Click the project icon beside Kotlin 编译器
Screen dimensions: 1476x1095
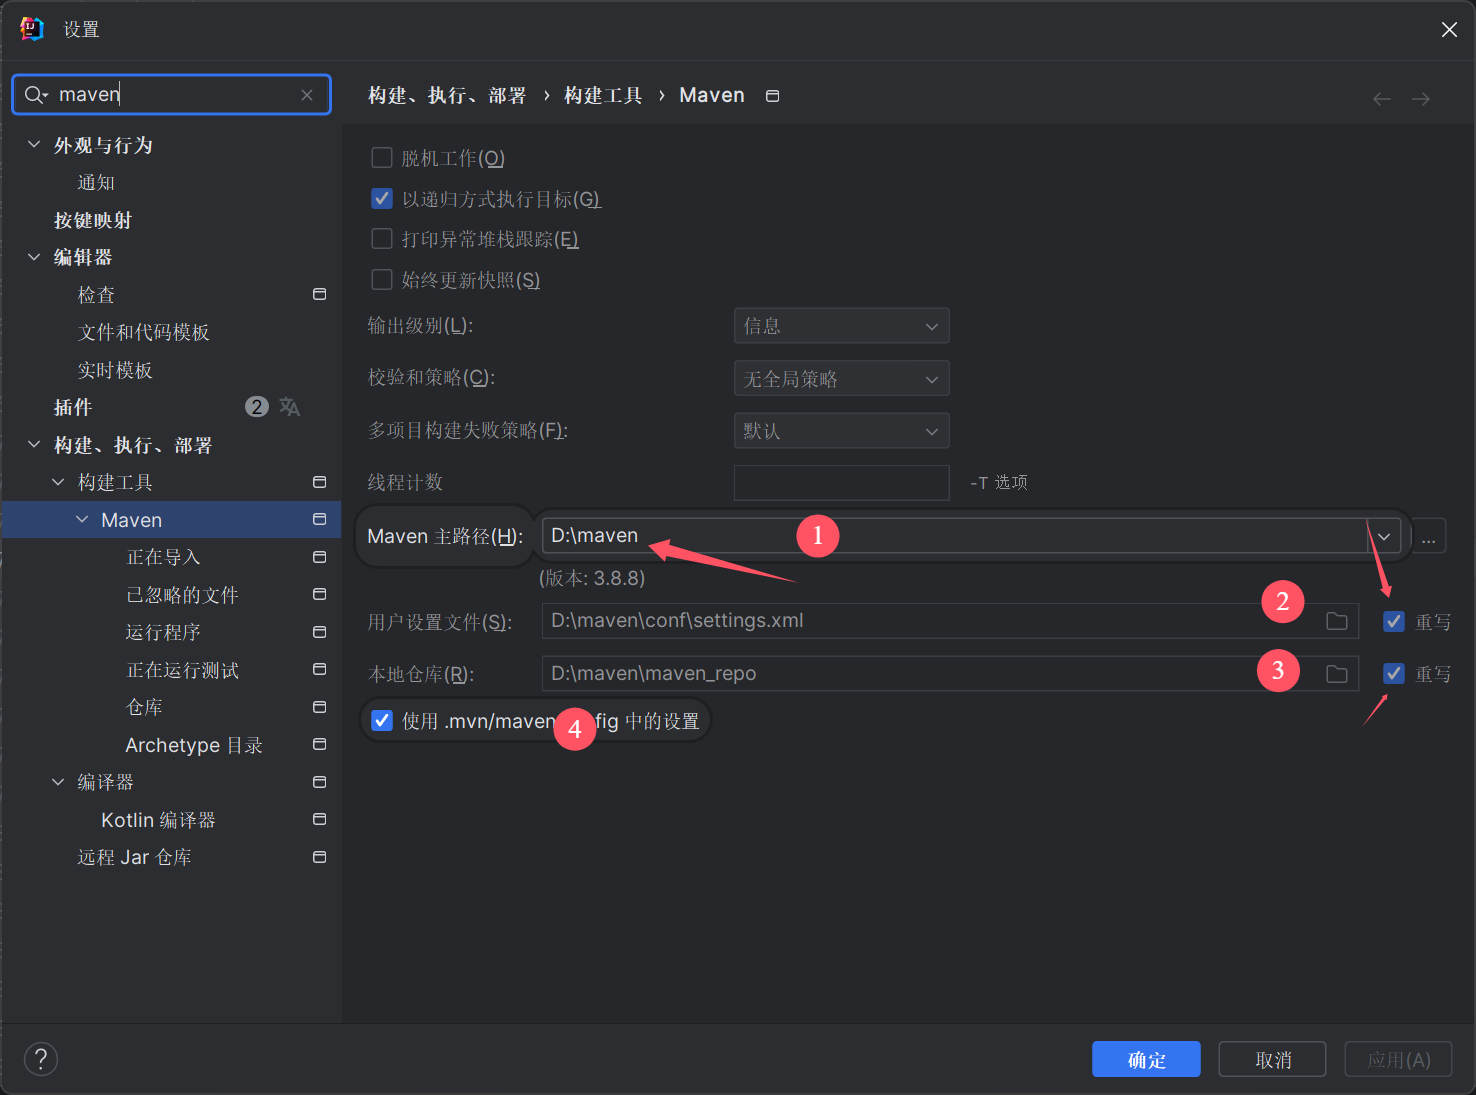320,819
